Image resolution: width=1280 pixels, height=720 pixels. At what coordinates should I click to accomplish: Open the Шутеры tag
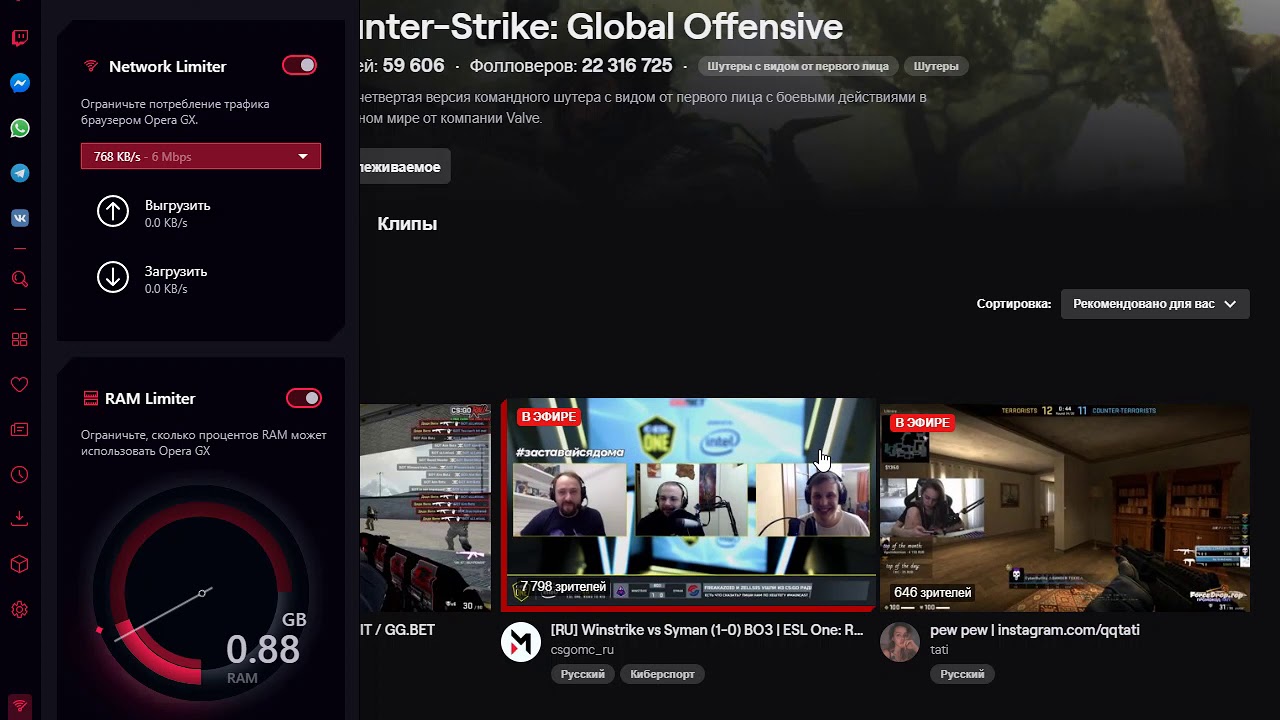pyautogui.click(x=936, y=66)
